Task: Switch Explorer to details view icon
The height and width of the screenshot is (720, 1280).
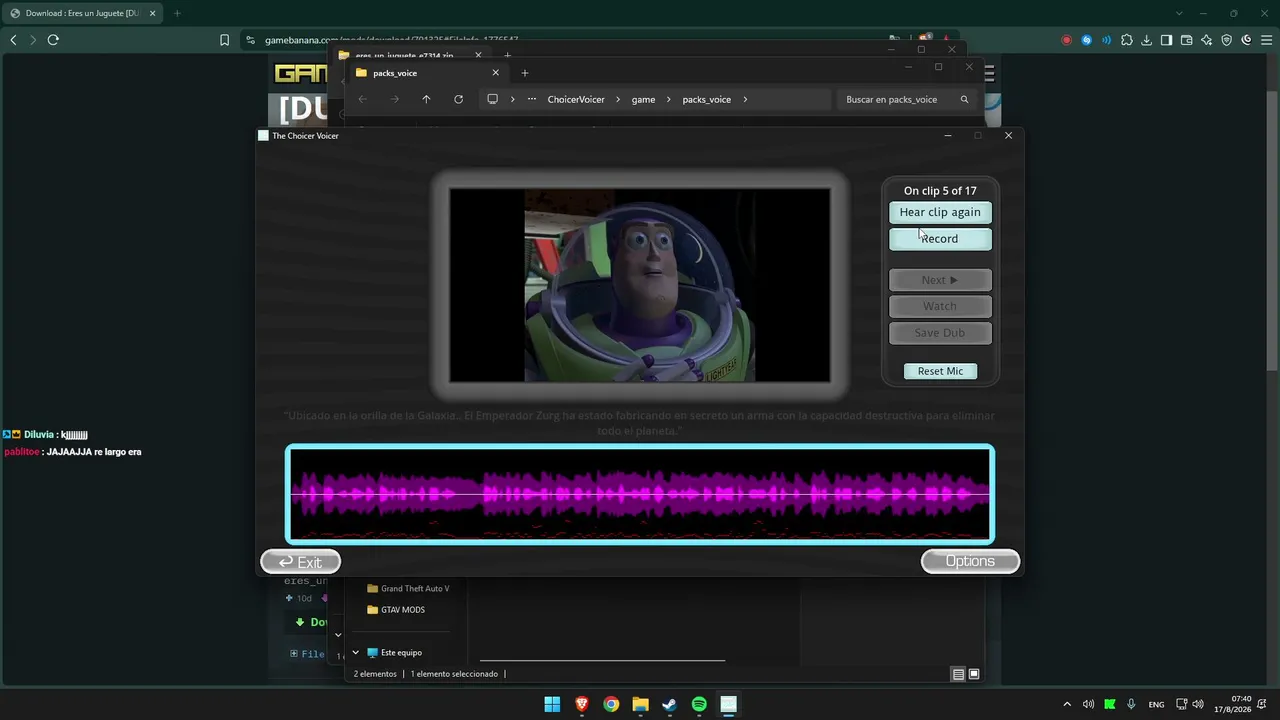Action: (958, 674)
